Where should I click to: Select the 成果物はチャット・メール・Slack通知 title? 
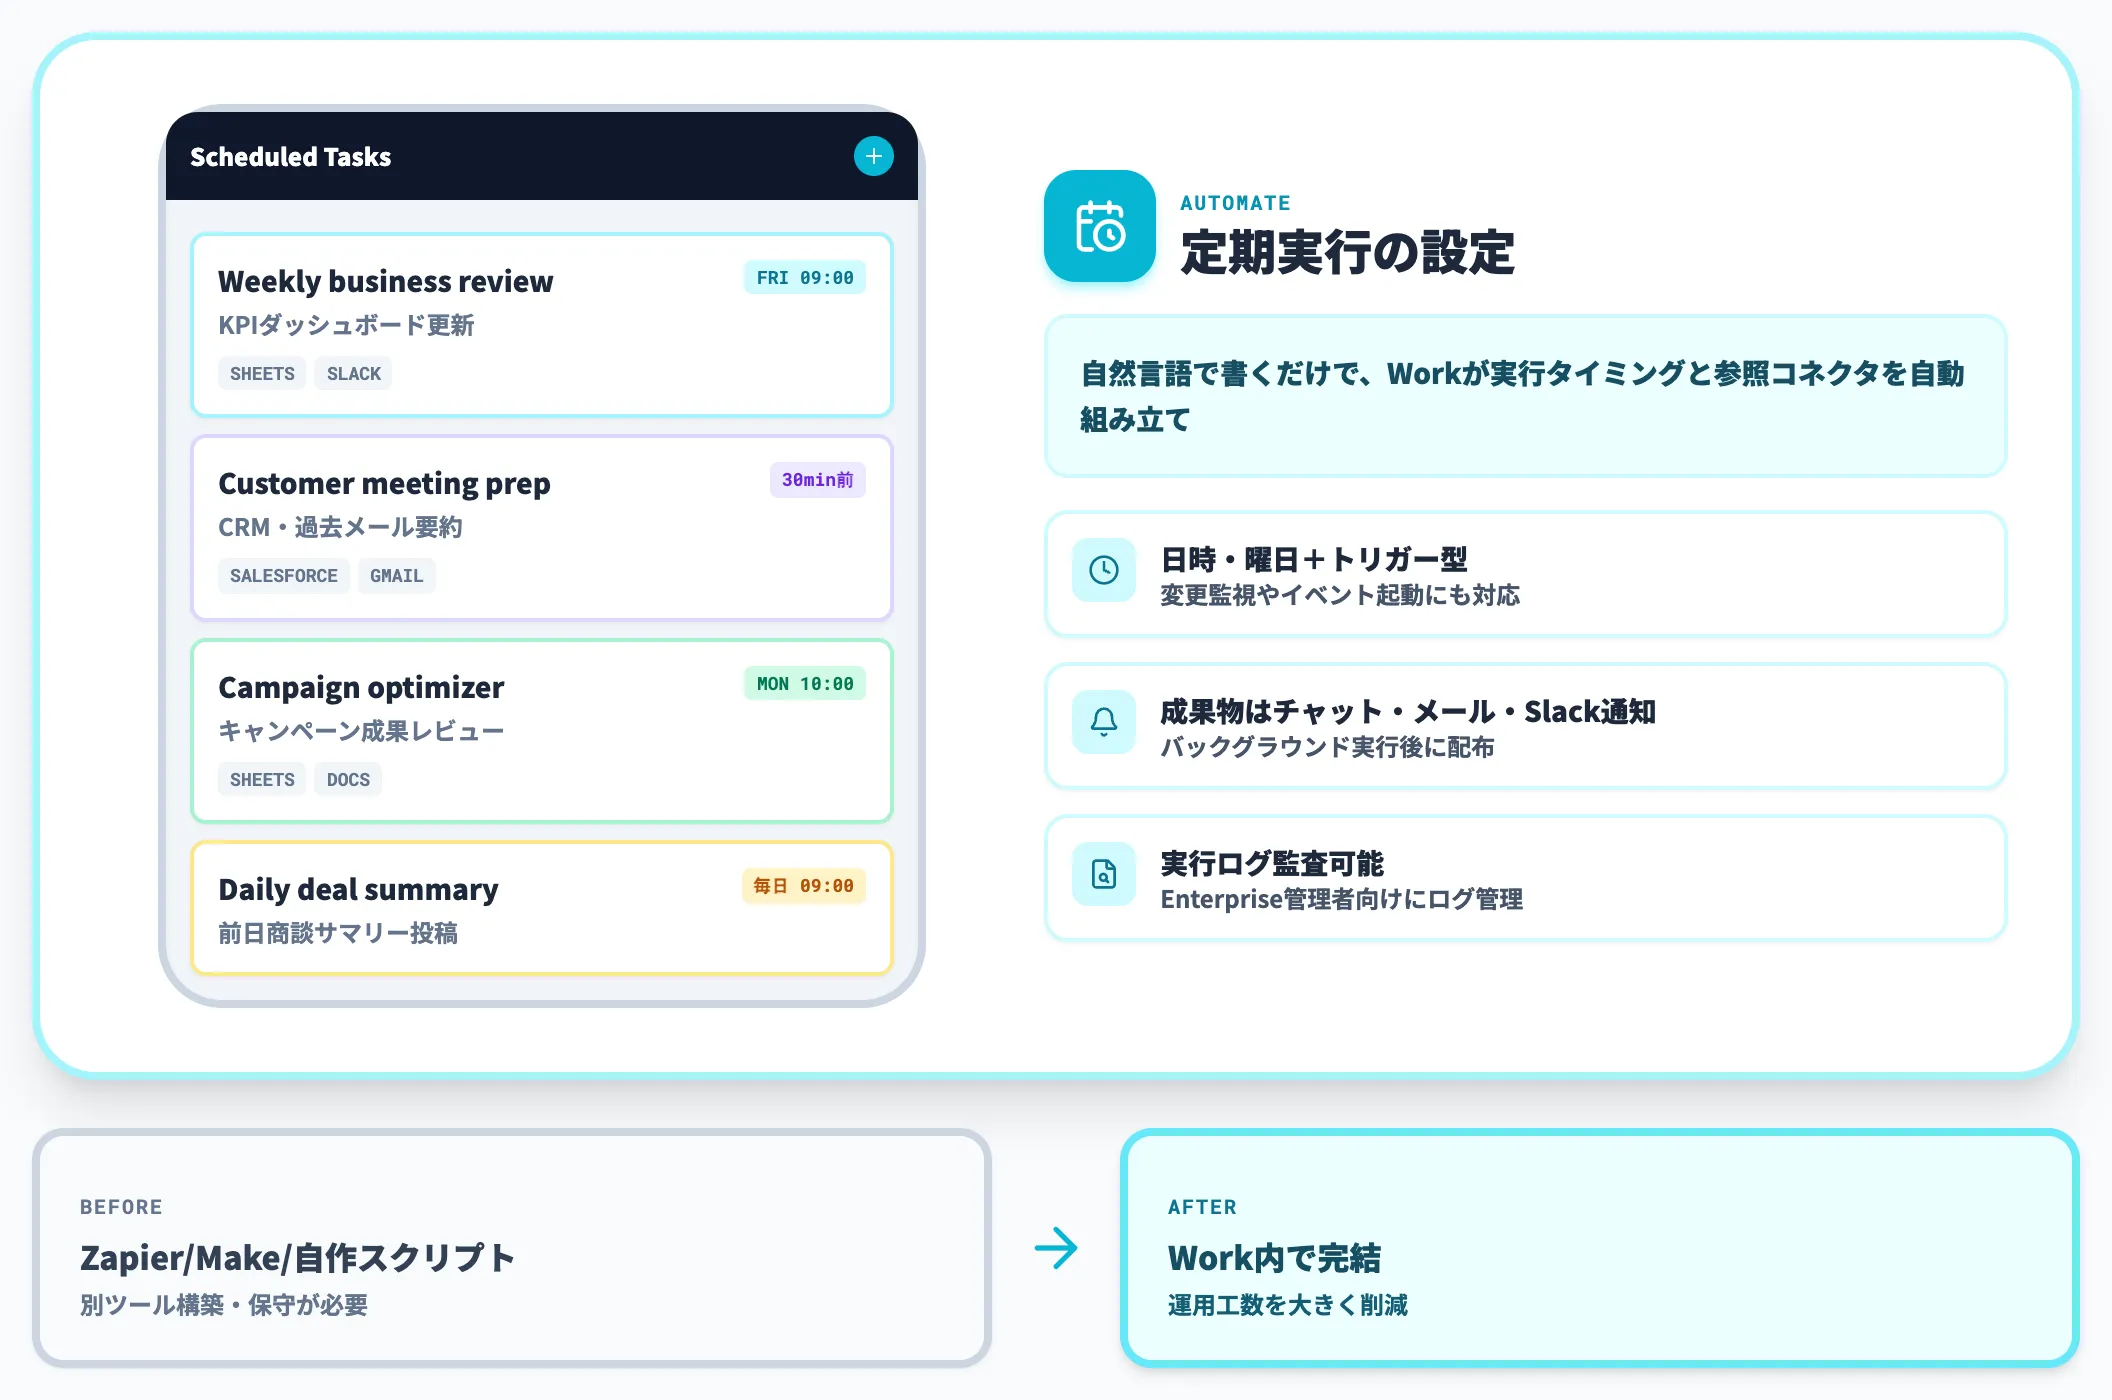[1408, 711]
